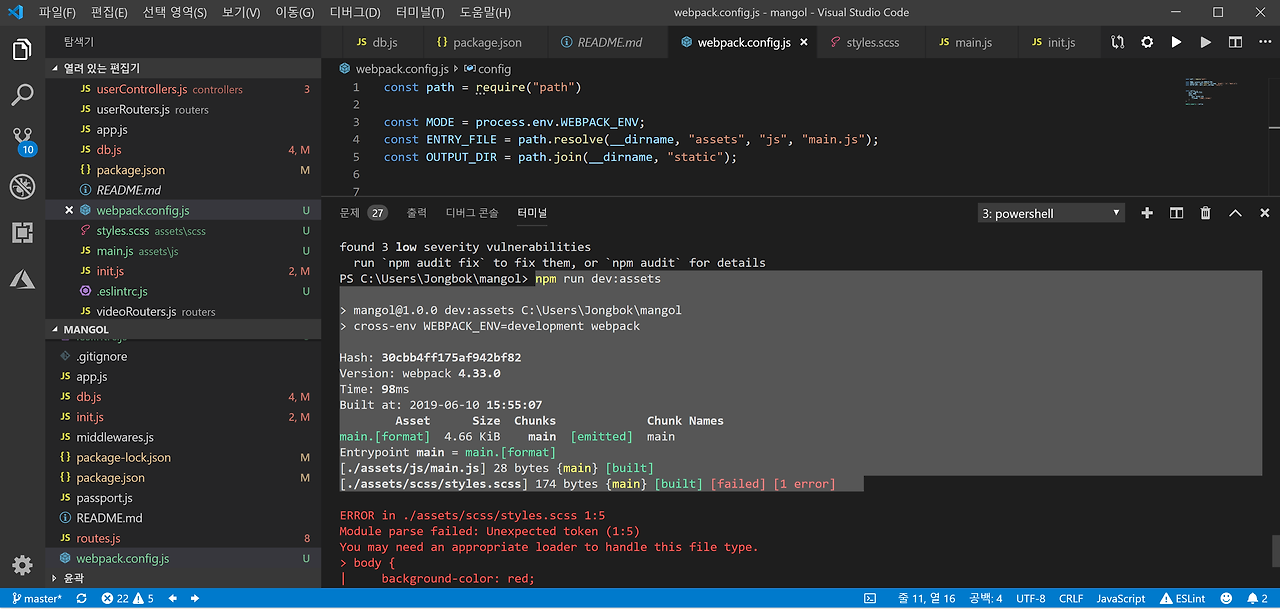Viewport: 1280px width, 609px height.
Task: Open routes.js in MANGOL tree
Action: 185,538
